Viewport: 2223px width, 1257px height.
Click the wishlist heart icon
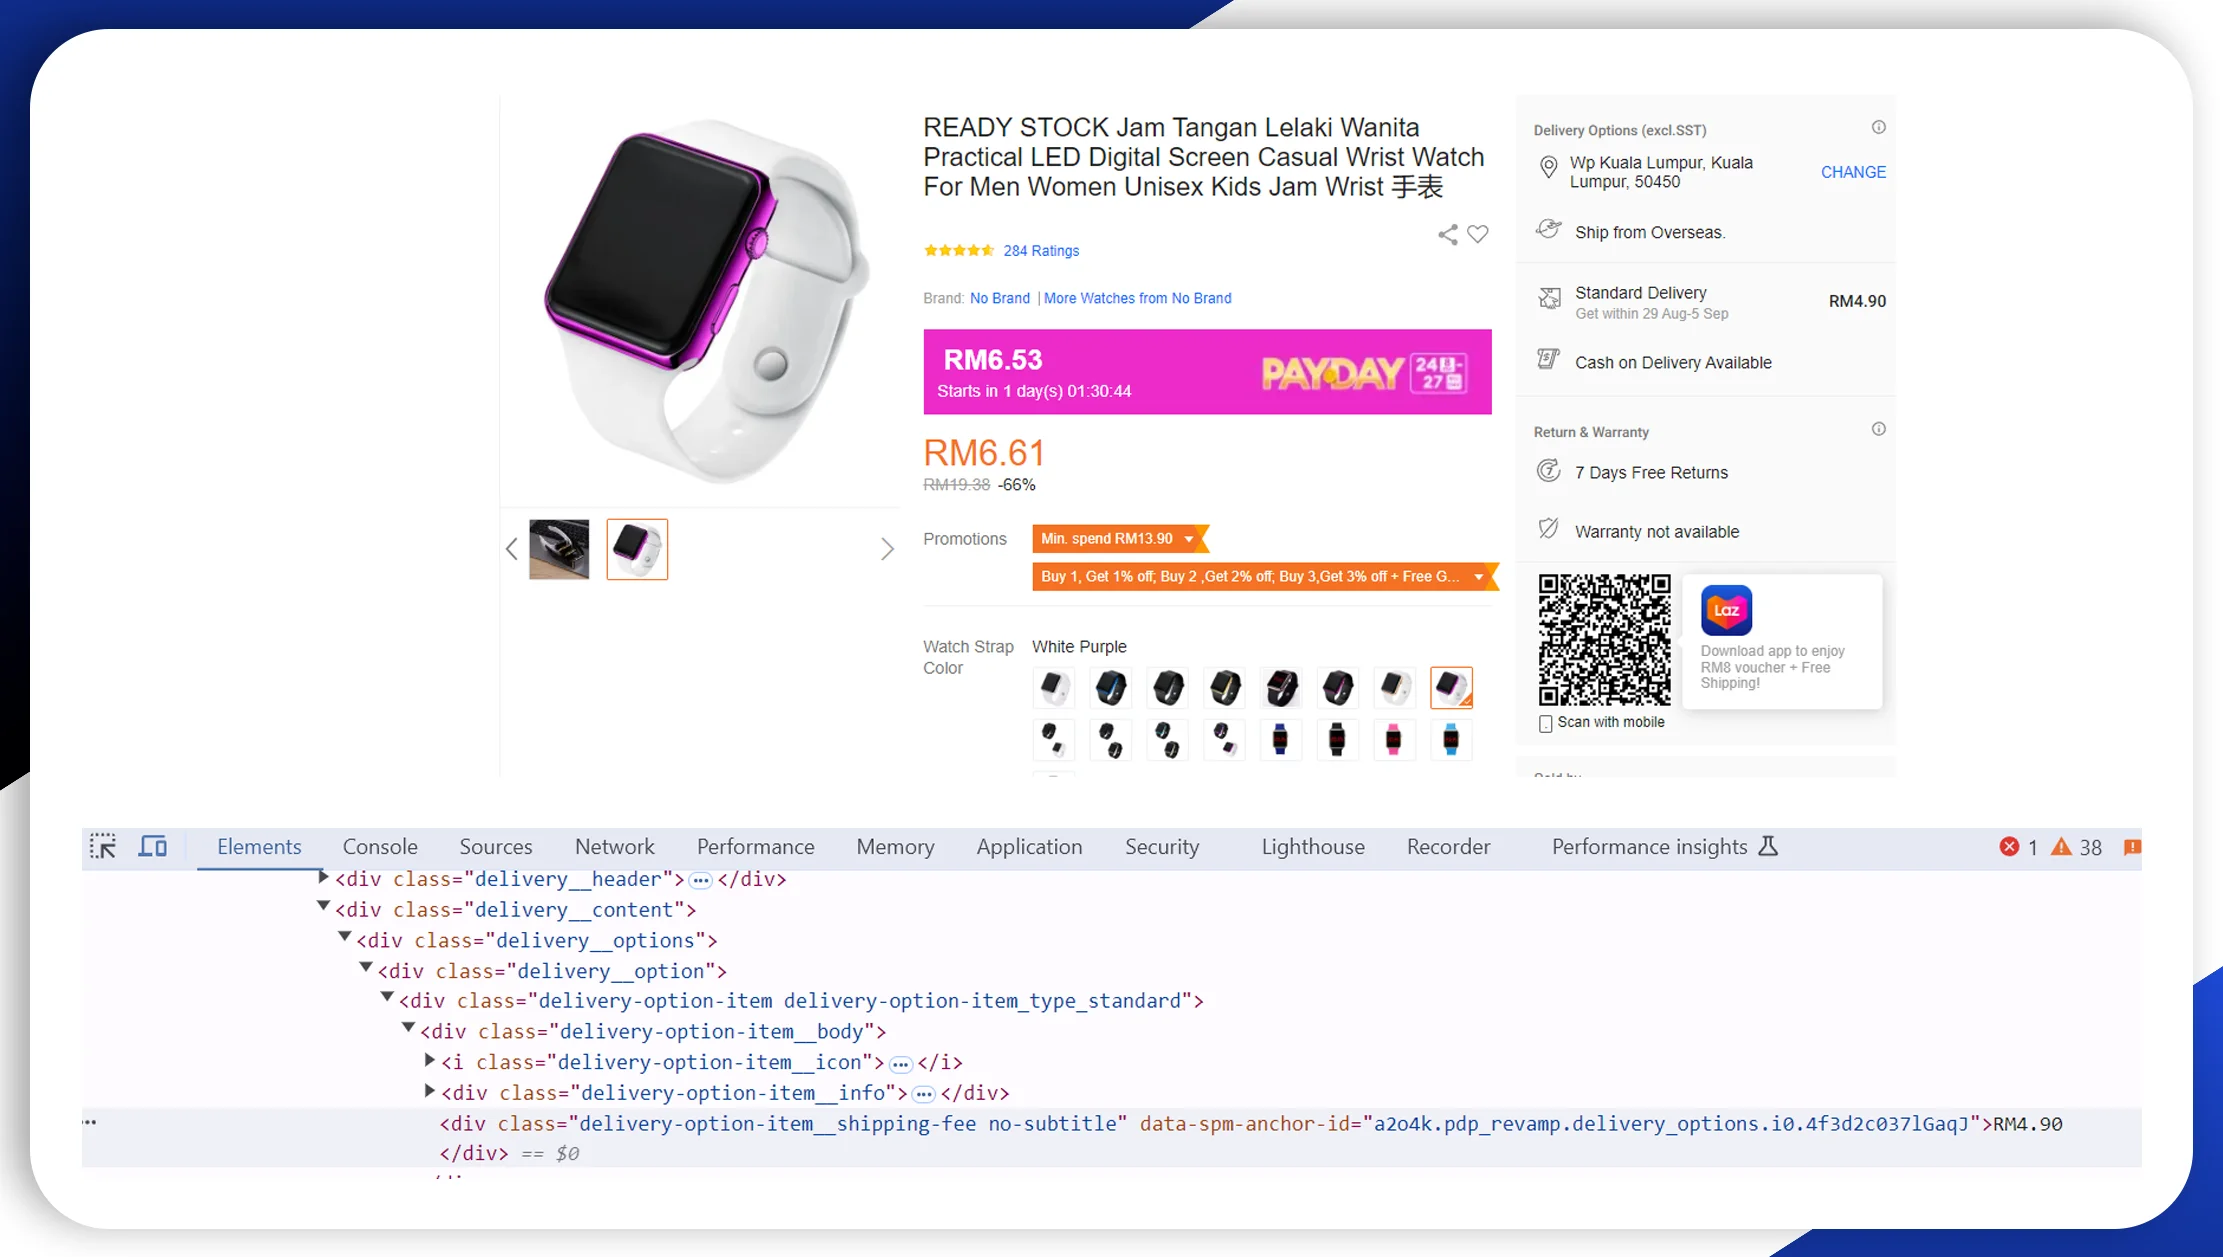(x=1476, y=234)
